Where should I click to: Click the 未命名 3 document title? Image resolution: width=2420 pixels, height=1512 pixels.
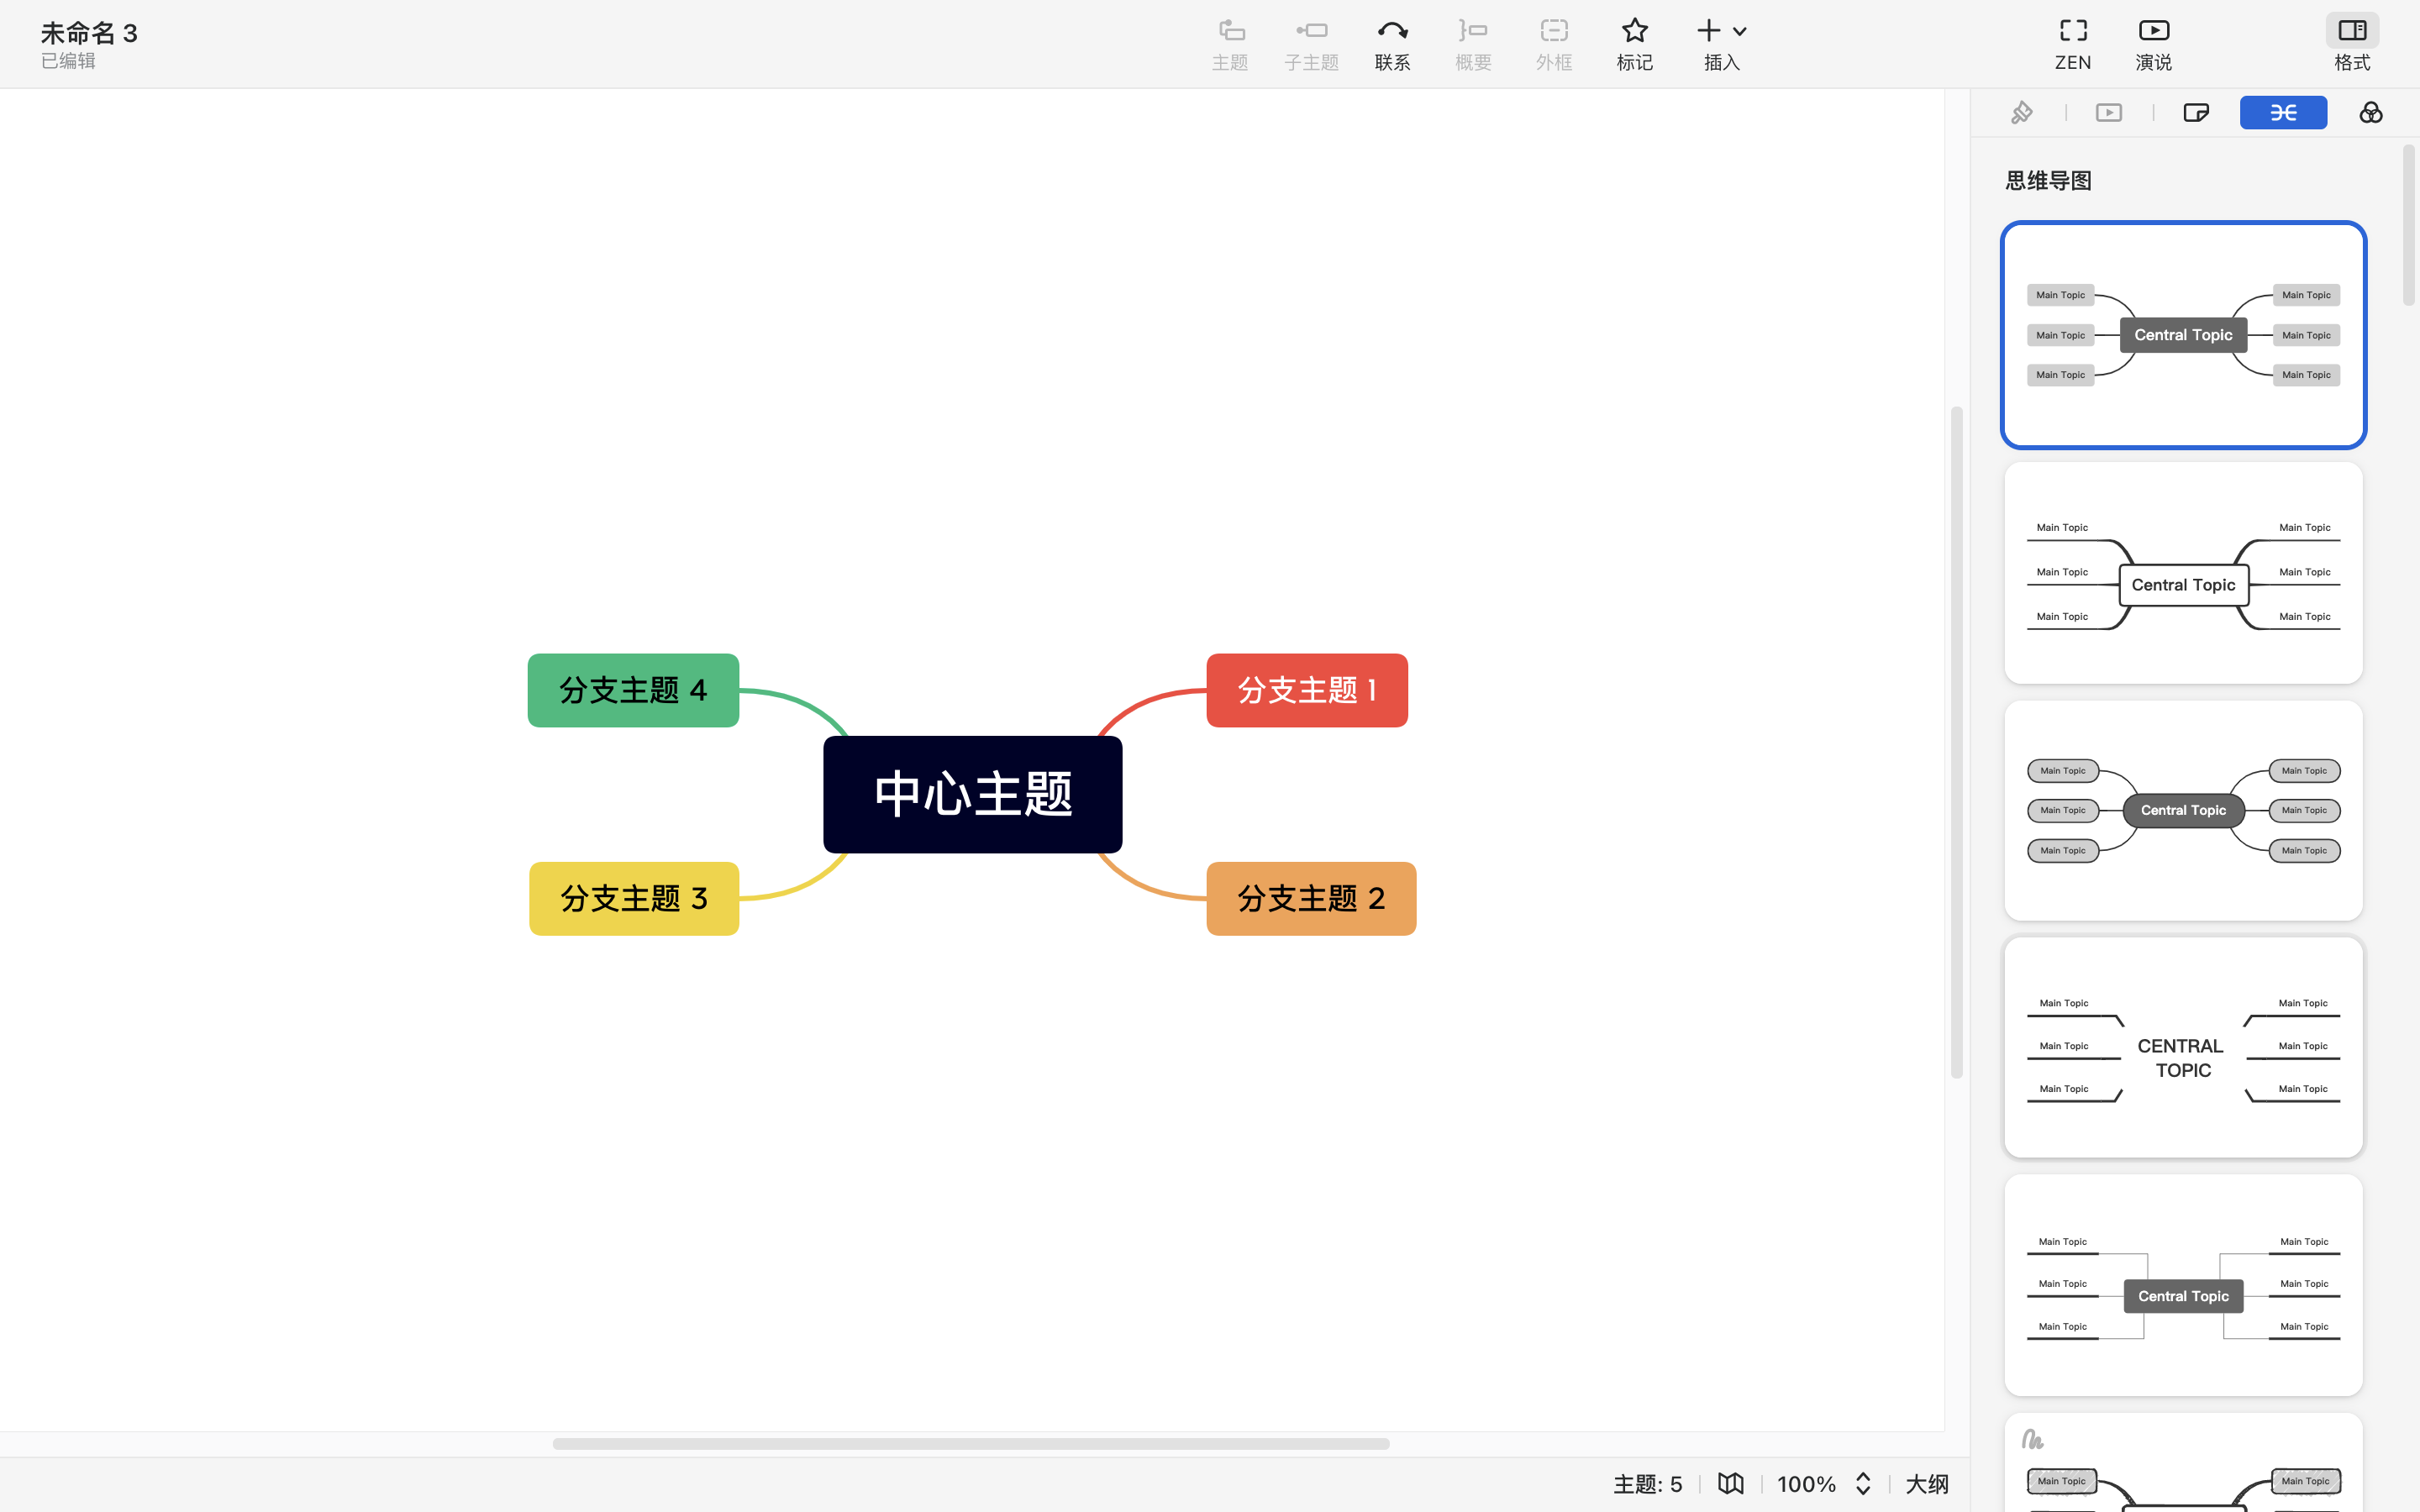(88, 33)
